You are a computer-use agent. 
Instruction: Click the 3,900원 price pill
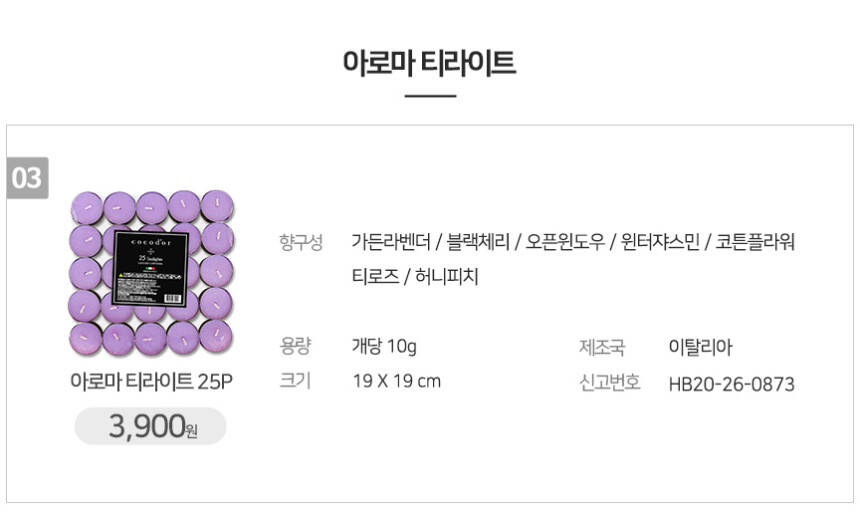pos(151,426)
